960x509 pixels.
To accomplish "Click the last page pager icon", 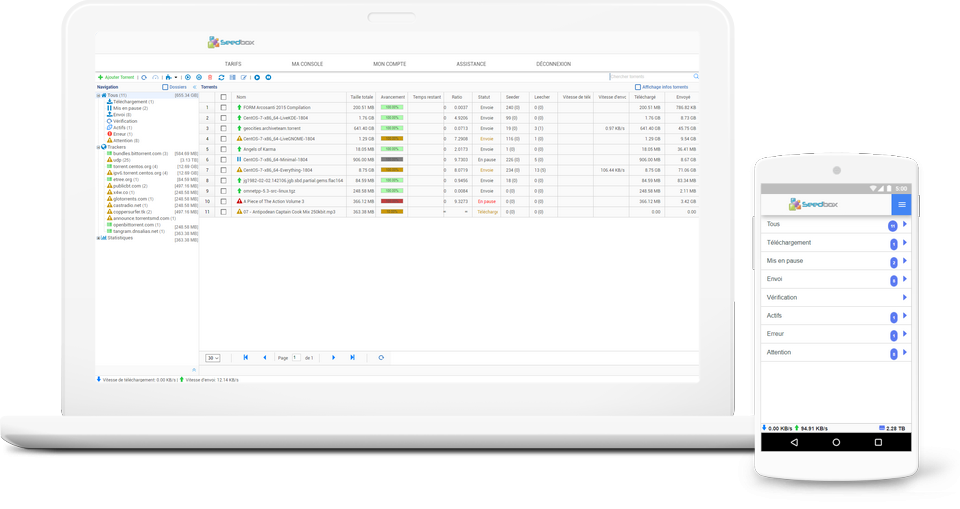I will [352, 358].
